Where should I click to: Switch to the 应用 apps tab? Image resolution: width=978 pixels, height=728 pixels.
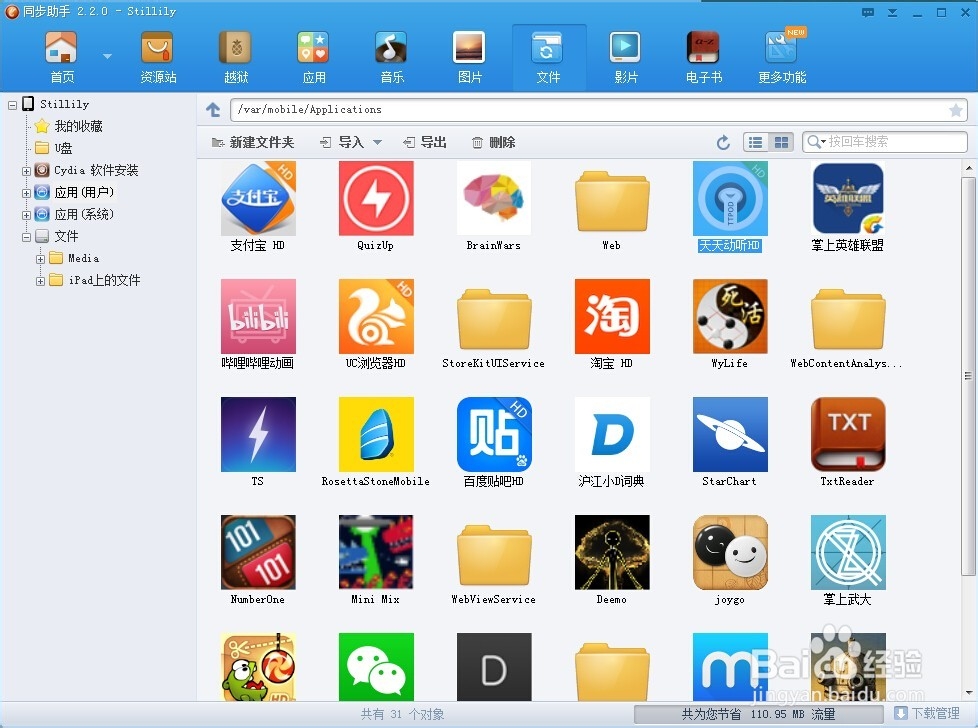point(314,57)
